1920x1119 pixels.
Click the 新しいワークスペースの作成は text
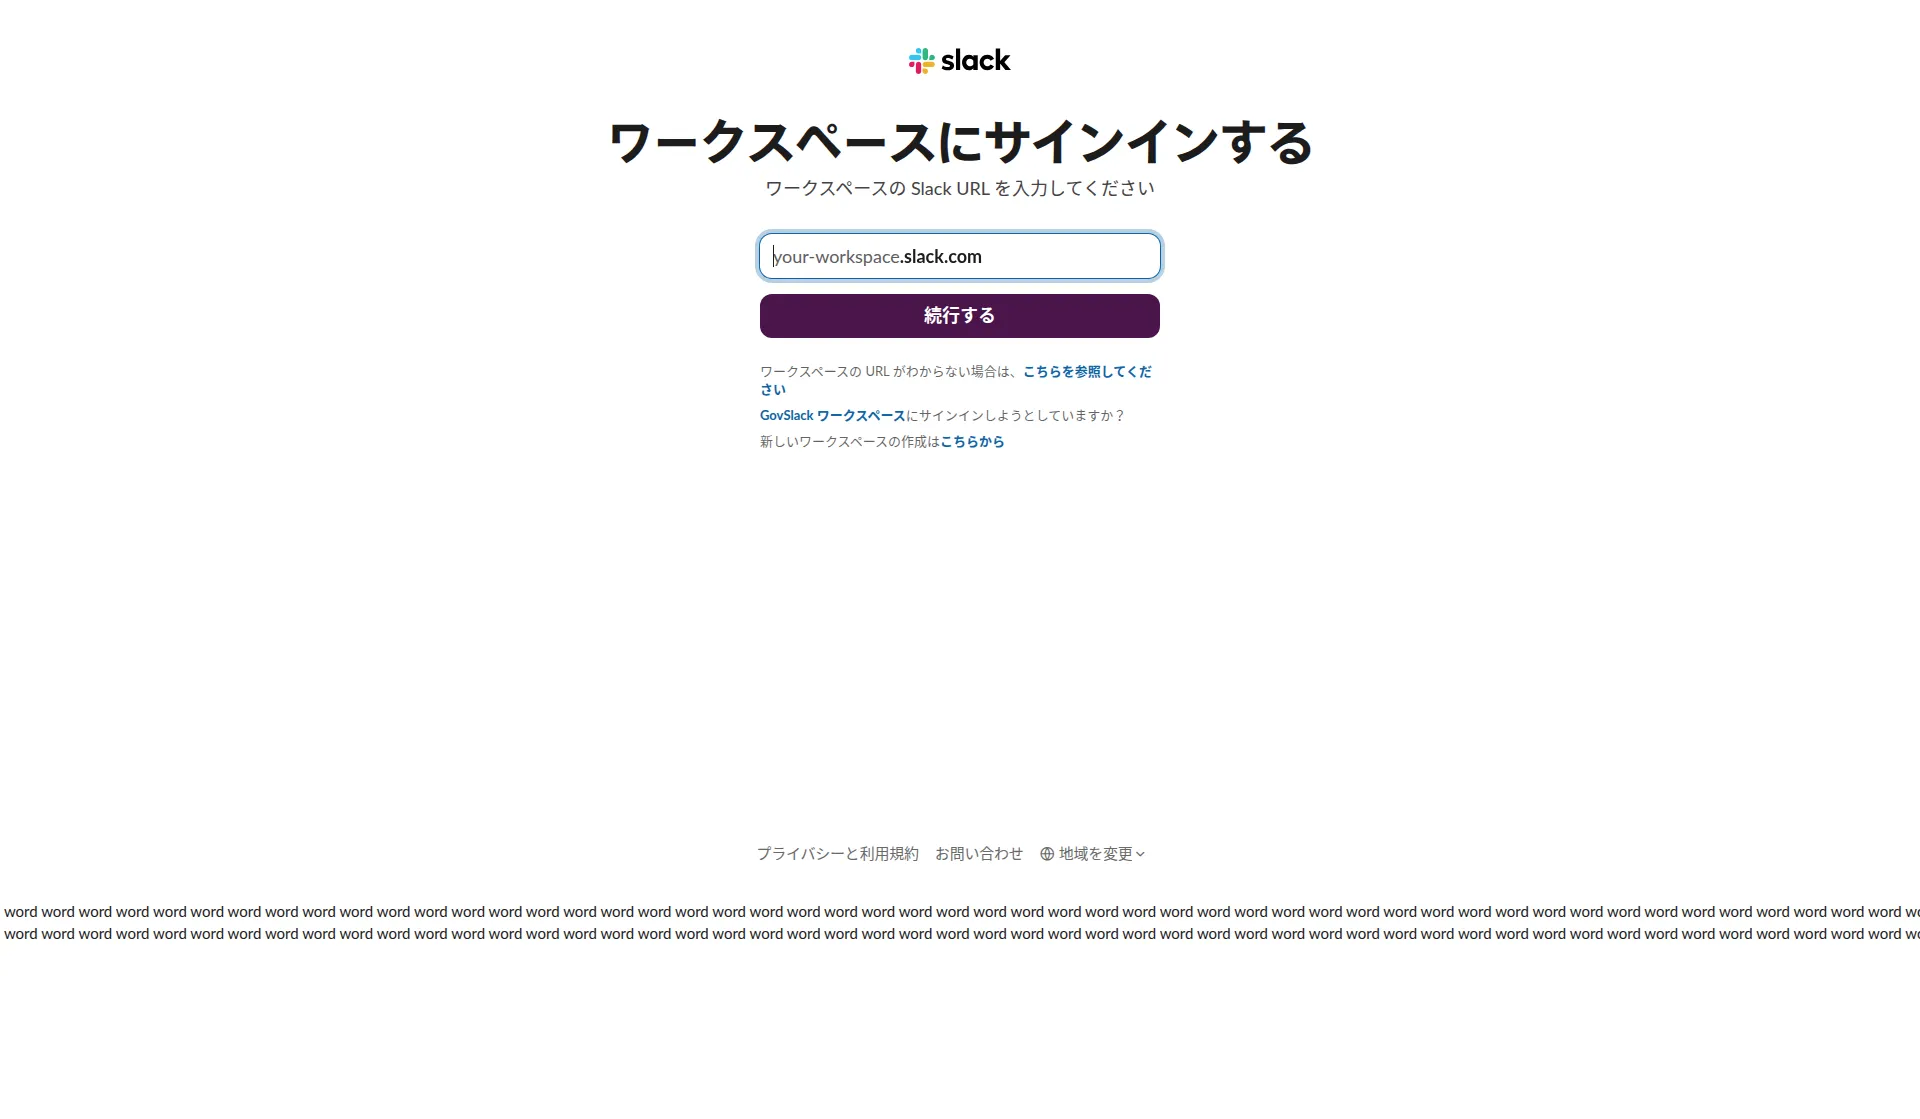(x=850, y=442)
